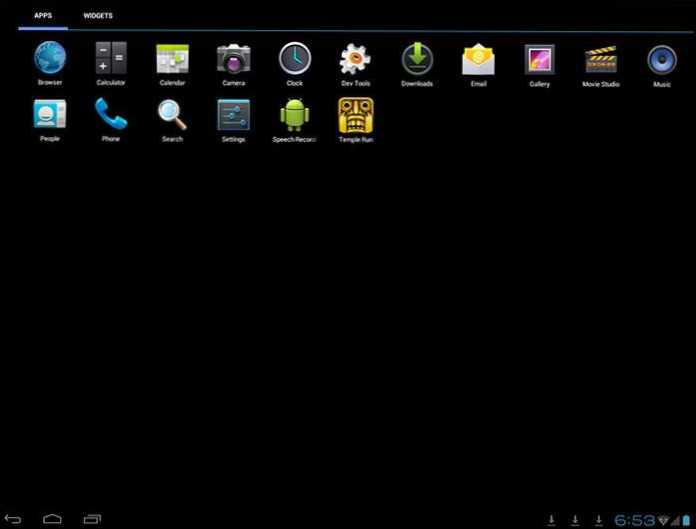Tap the Back navigation button
The image size is (696, 529).
point(12,519)
